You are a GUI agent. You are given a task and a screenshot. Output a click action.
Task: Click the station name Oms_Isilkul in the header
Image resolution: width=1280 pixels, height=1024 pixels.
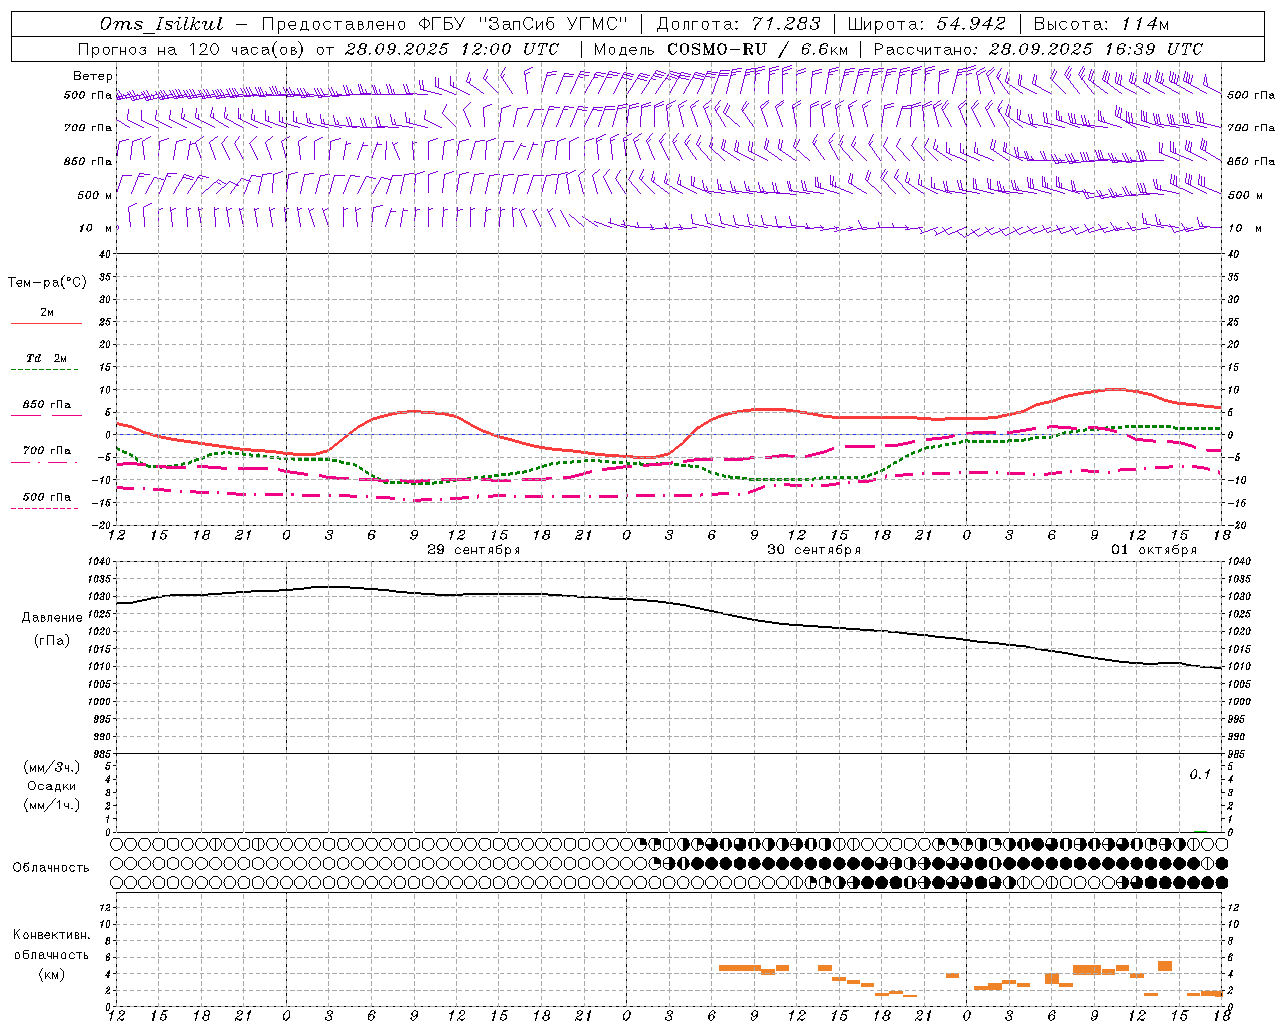click(x=162, y=24)
